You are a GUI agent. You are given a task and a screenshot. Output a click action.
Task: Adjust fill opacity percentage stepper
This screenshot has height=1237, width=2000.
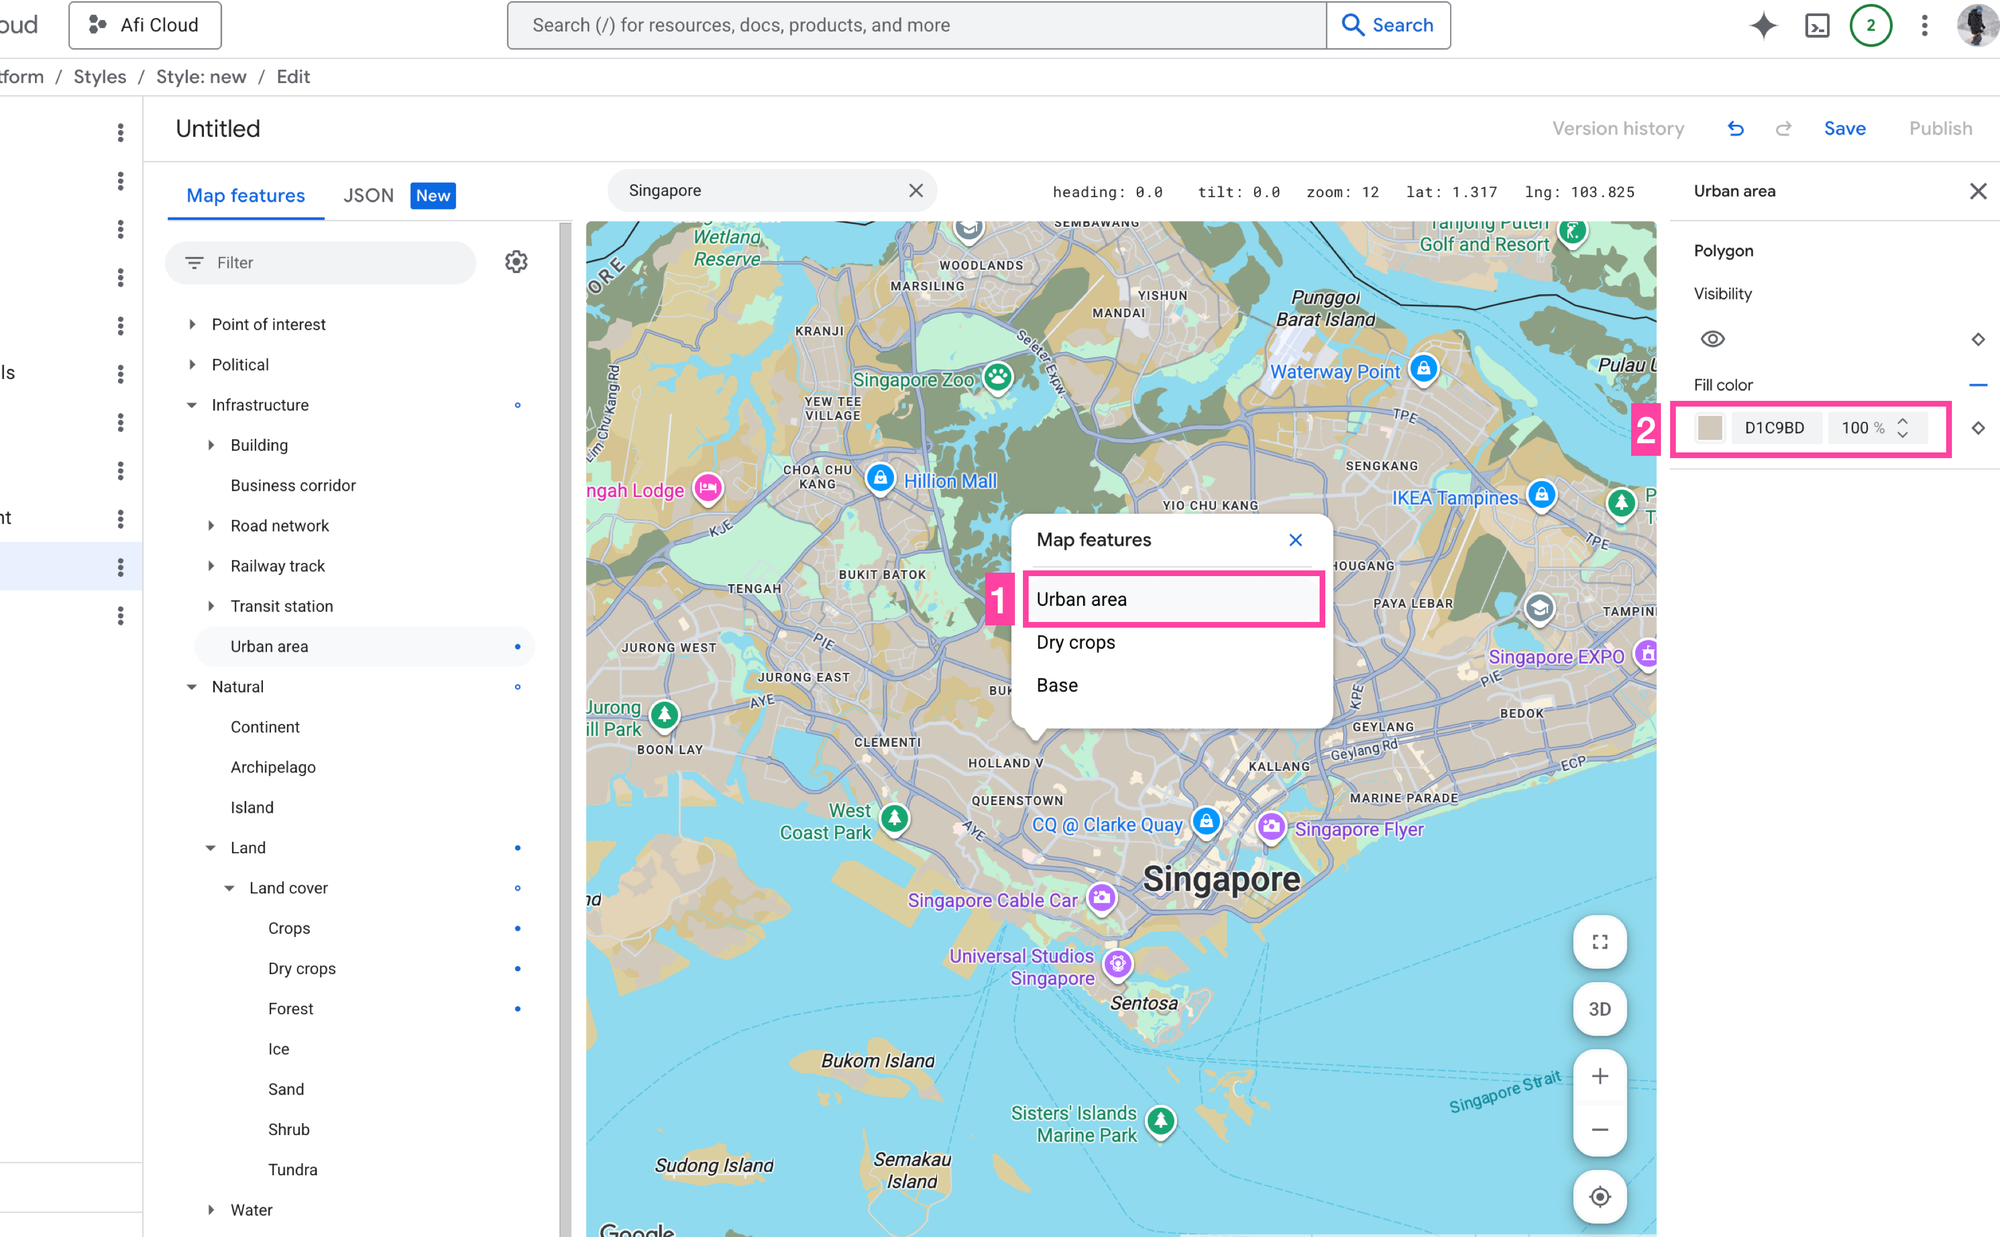(x=1902, y=428)
